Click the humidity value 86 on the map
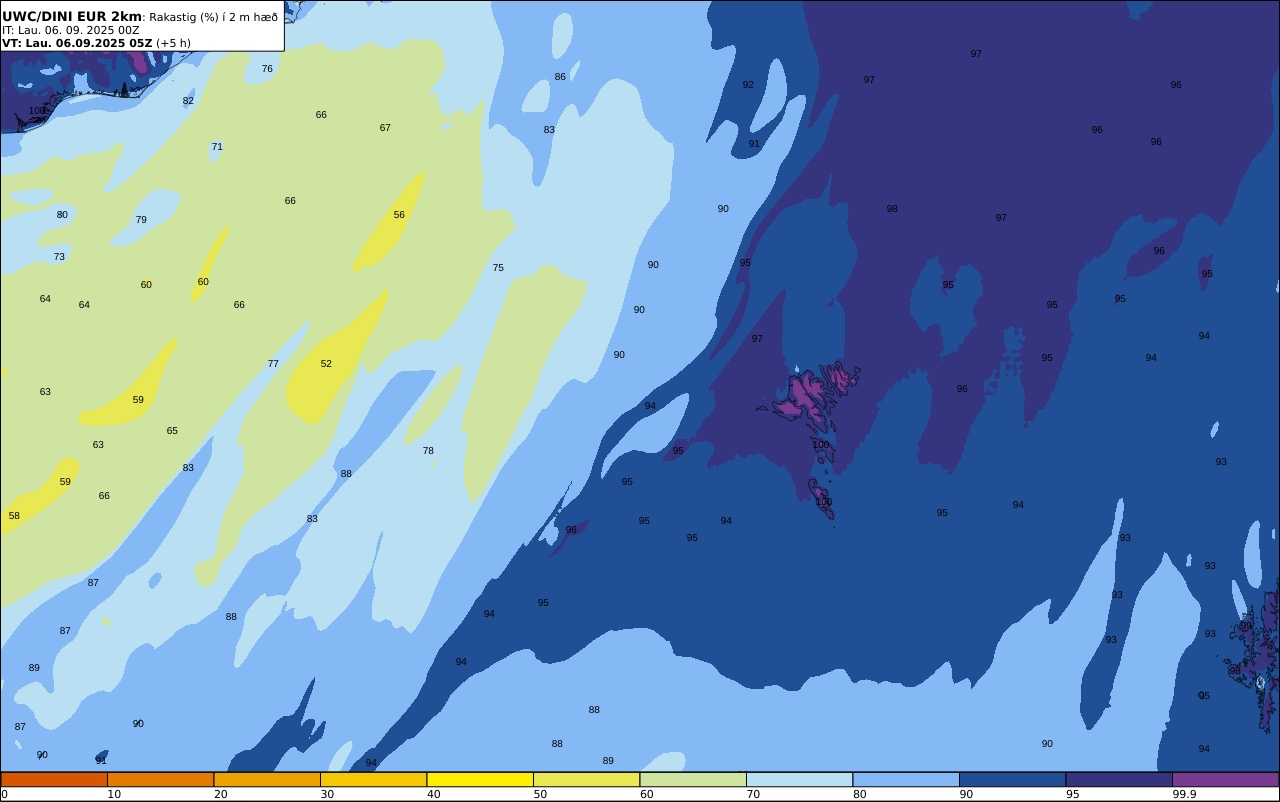1280x802 pixels. (x=560, y=77)
